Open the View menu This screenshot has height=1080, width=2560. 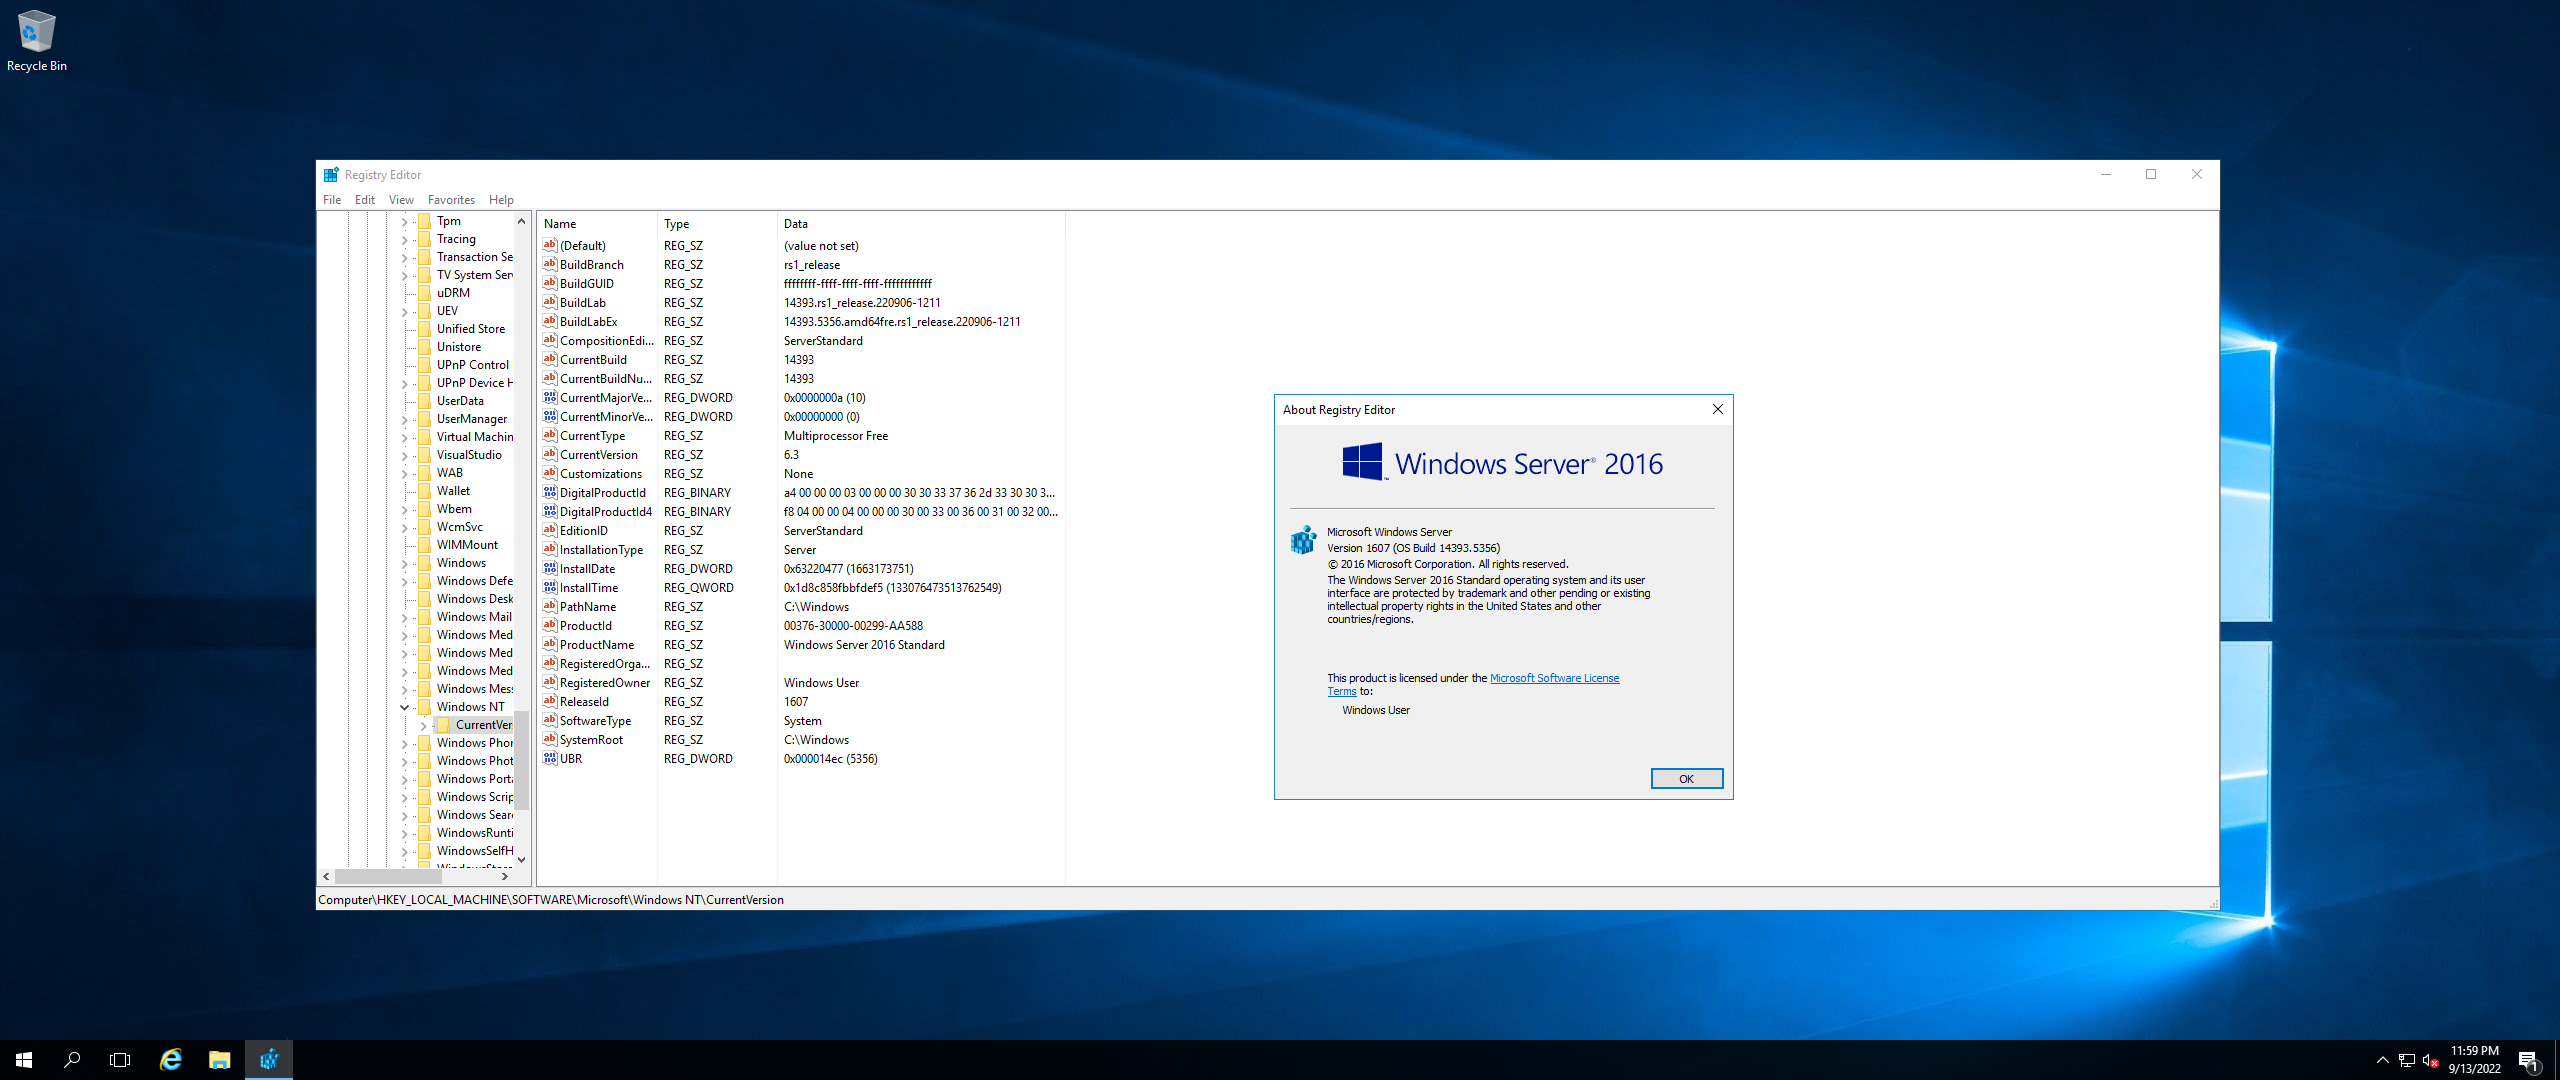click(401, 200)
